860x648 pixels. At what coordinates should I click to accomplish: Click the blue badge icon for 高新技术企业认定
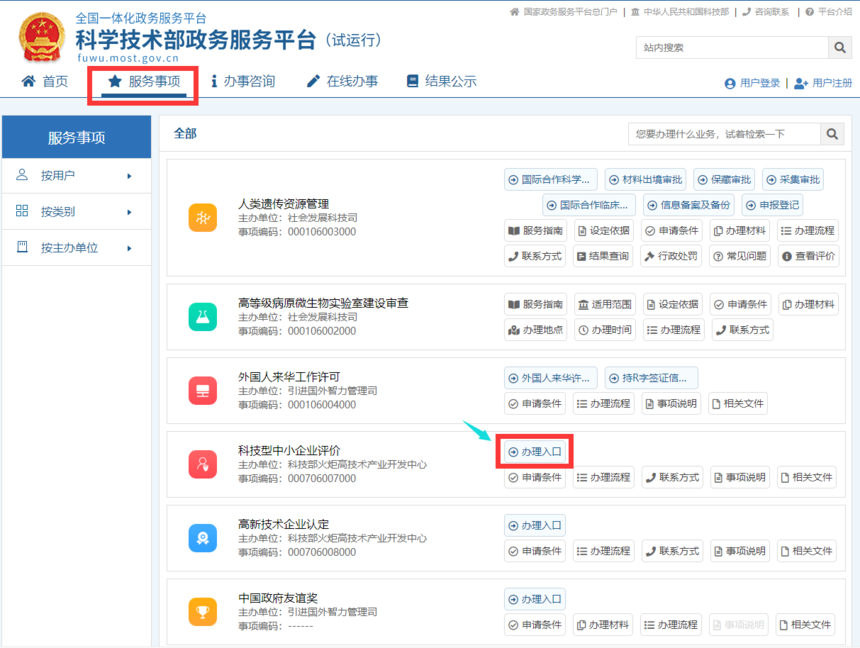(203, 538)
